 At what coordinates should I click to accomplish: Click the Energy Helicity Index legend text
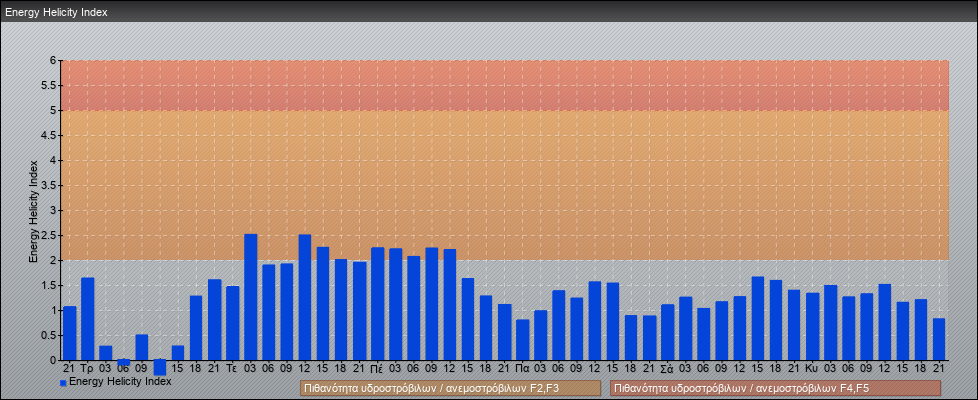pyautogui.click(x=120, y=381)
